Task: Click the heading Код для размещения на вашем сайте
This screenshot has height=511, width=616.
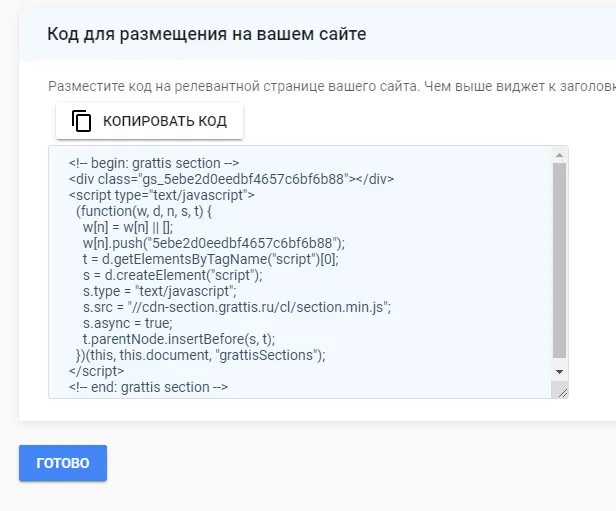Action: (x=207, y=34)
